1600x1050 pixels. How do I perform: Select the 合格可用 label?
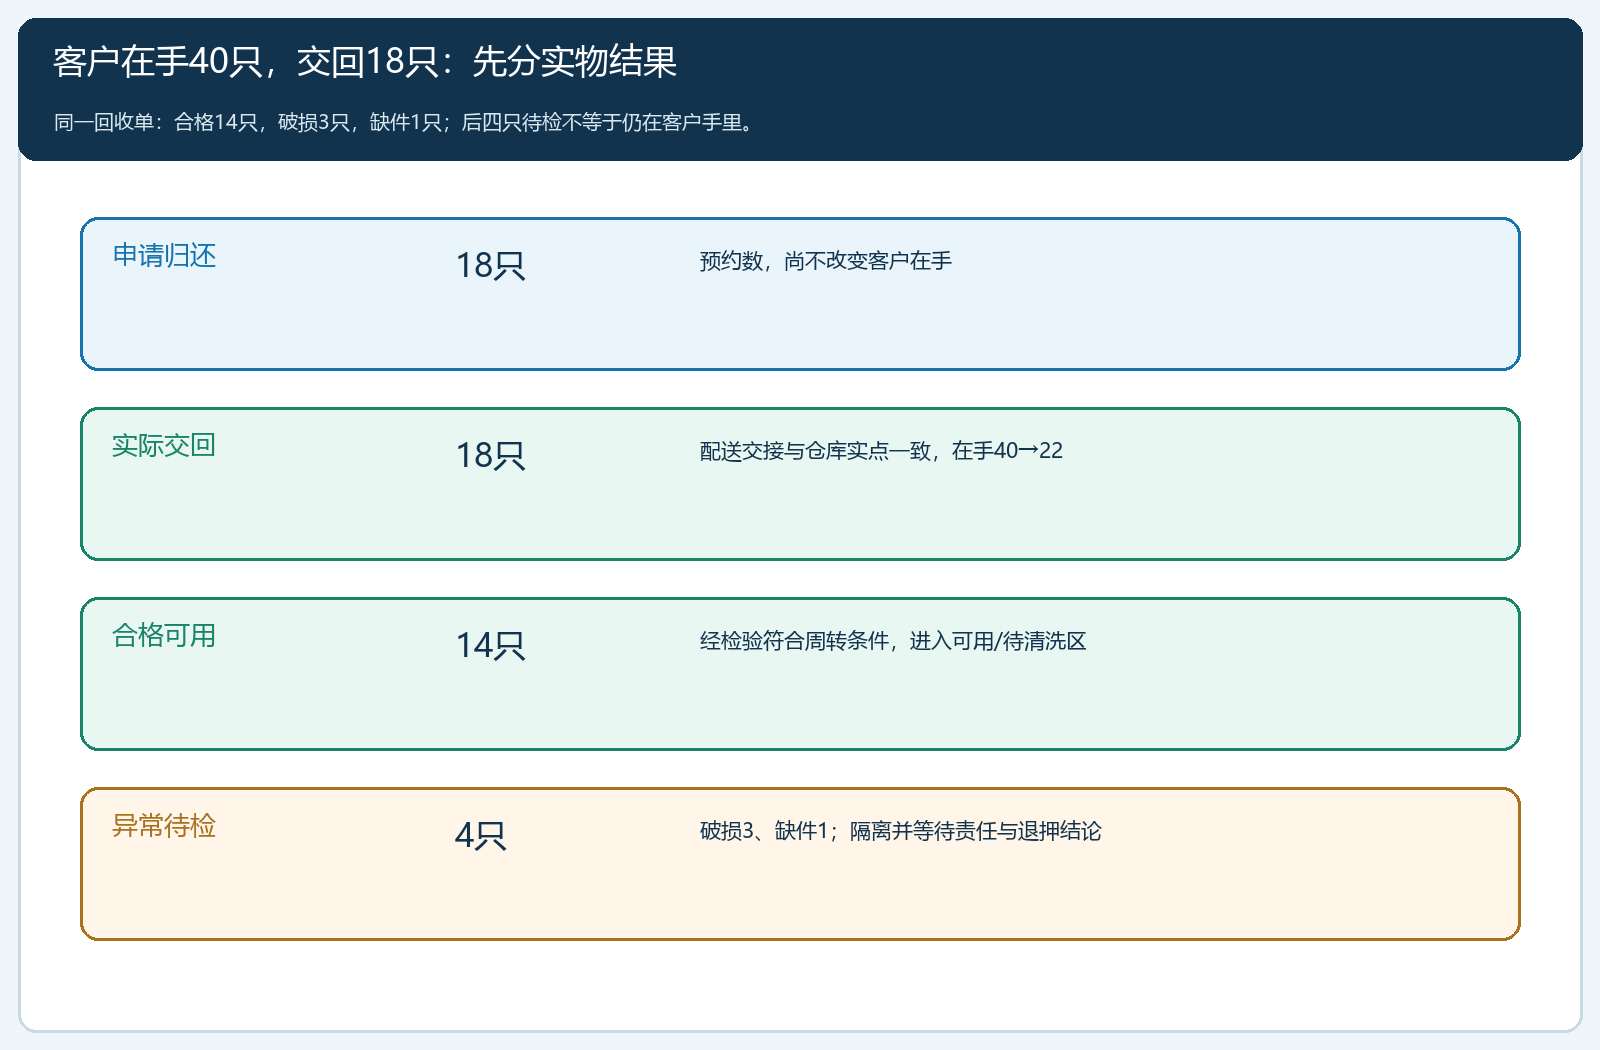[x=164, y=636]
